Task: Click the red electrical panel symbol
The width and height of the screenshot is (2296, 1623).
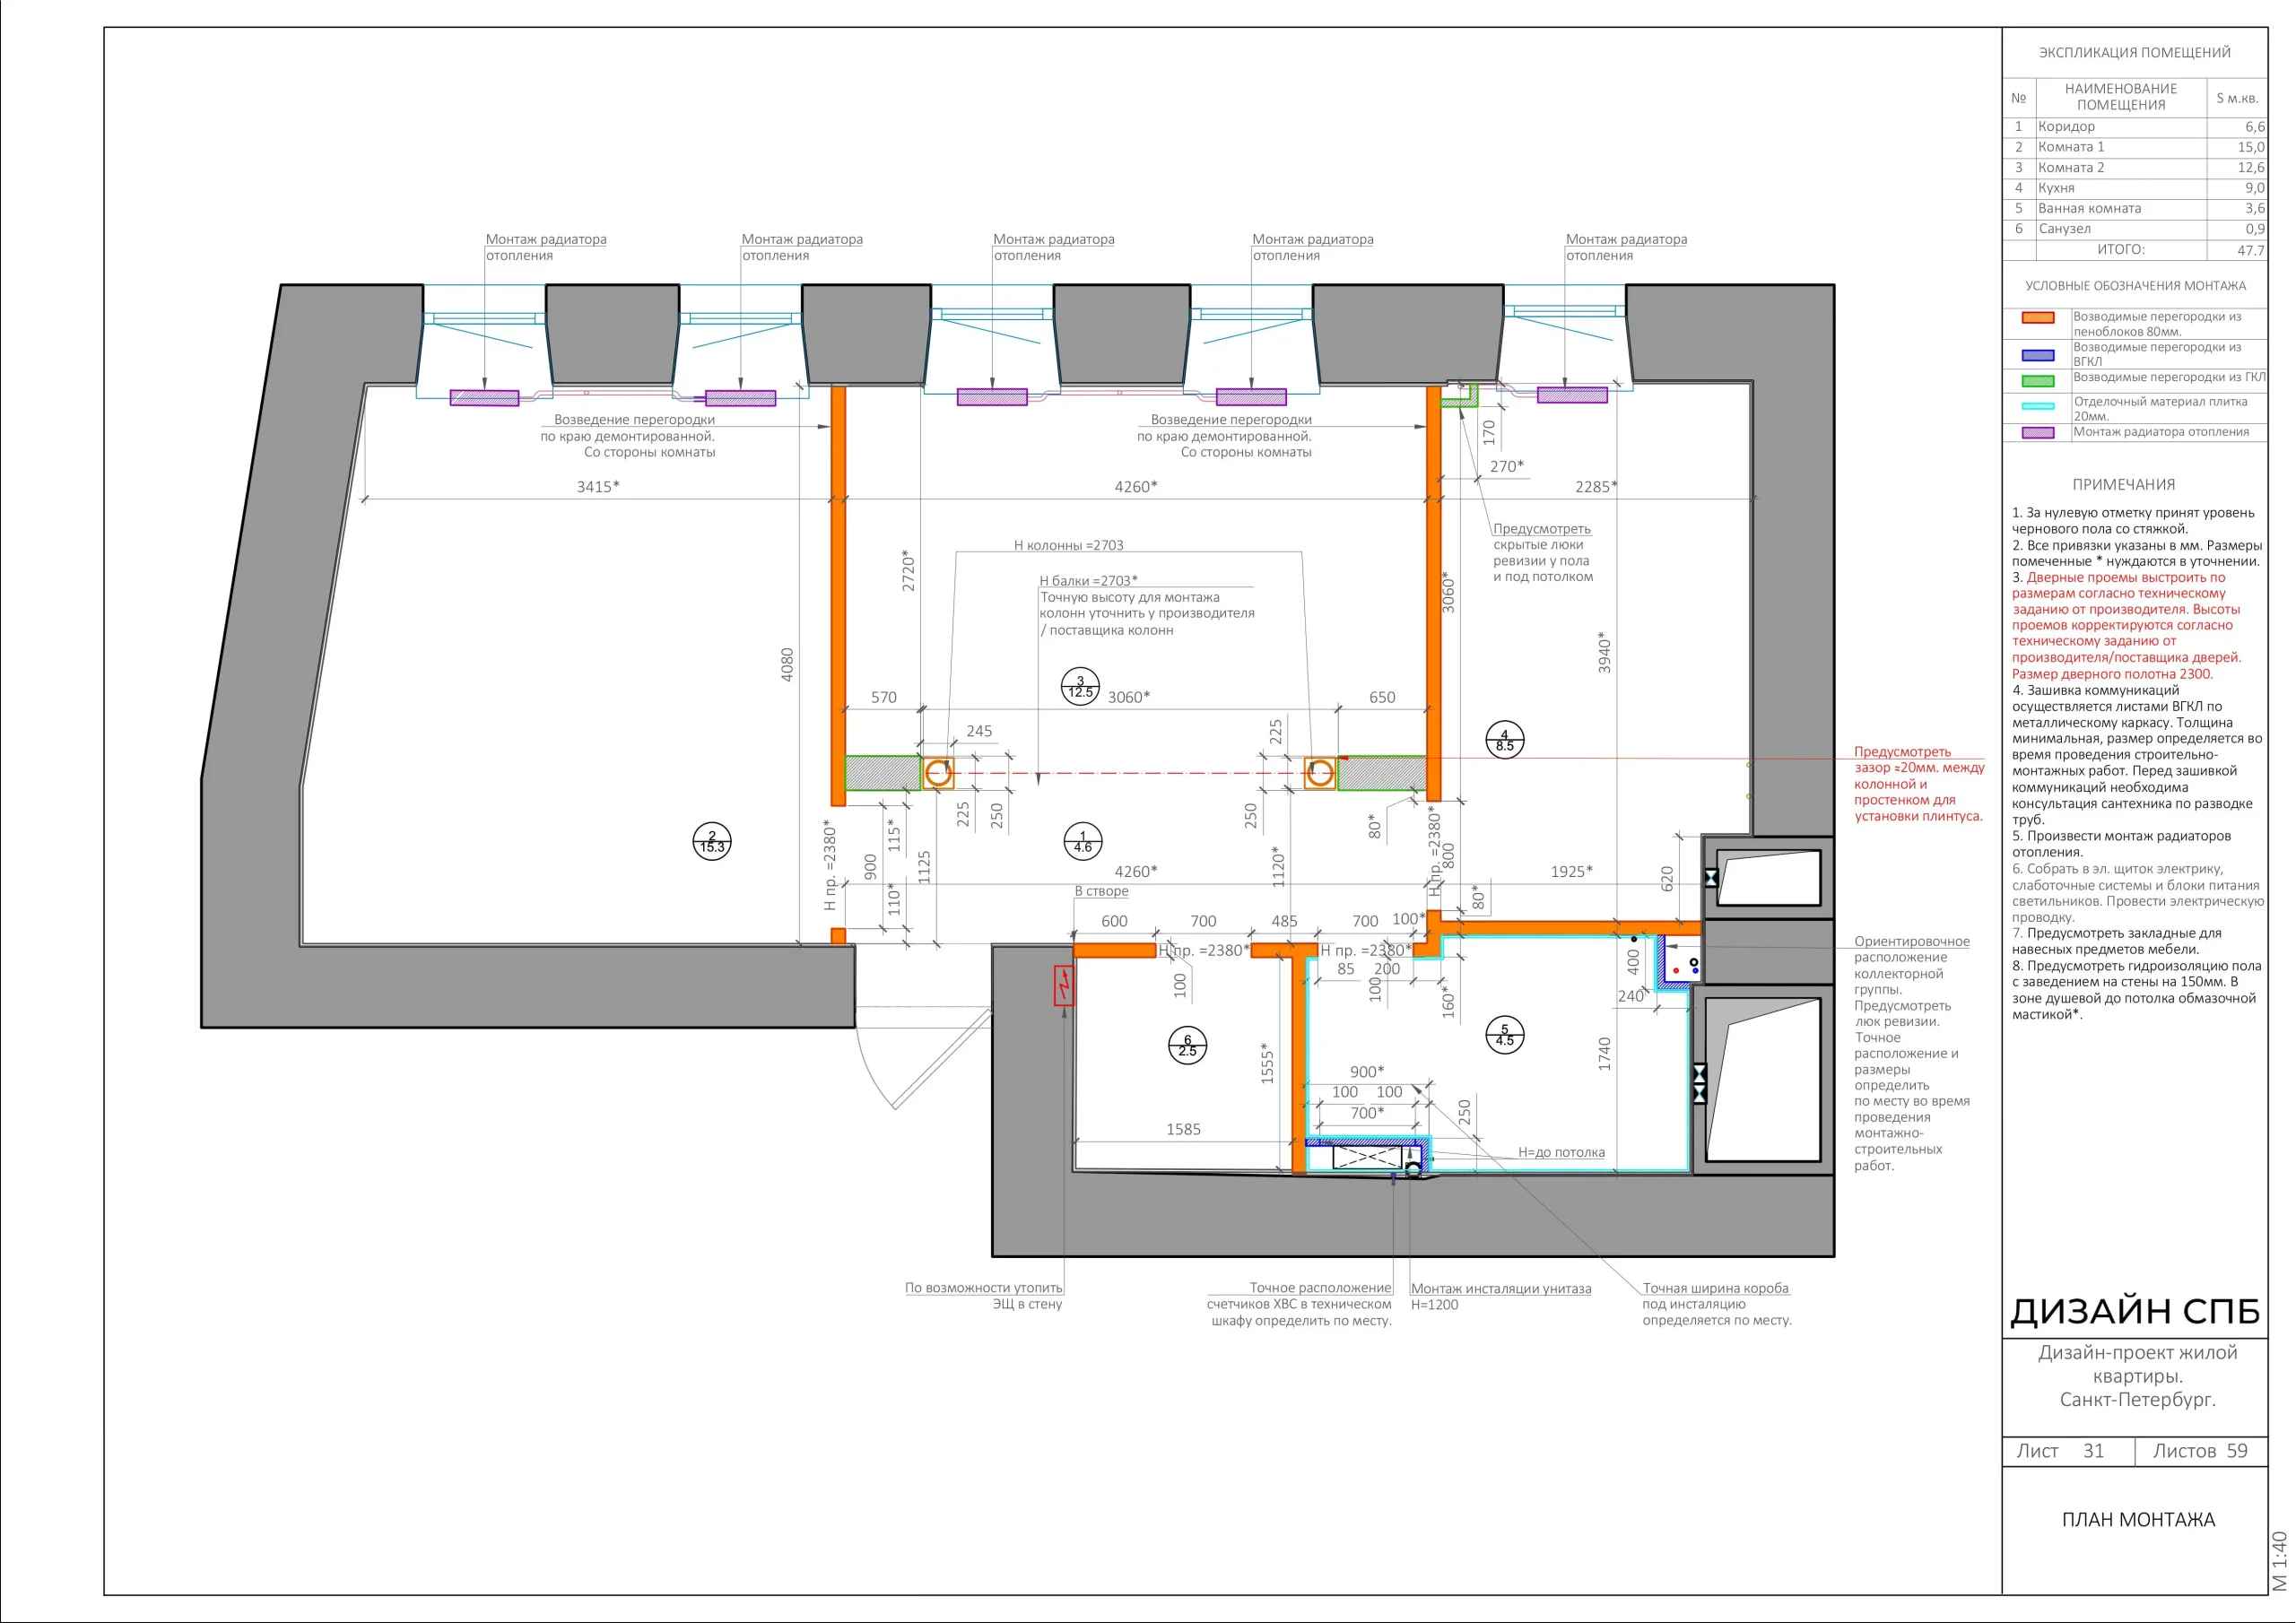Action: [1064, 985]
